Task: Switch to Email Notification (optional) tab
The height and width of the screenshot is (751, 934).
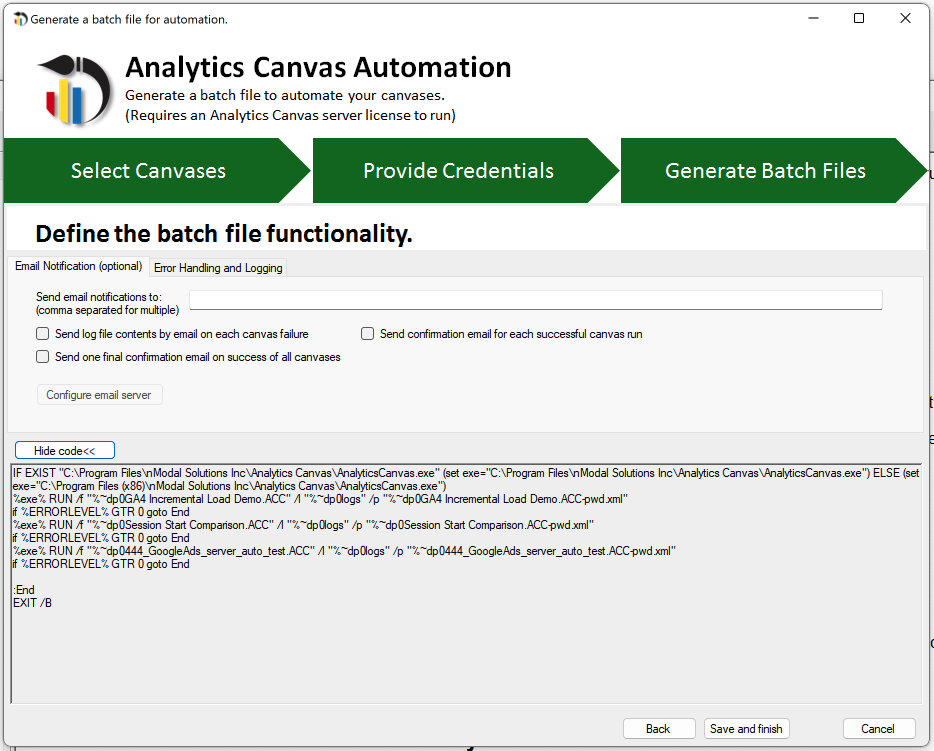Action: click(79, 266)
